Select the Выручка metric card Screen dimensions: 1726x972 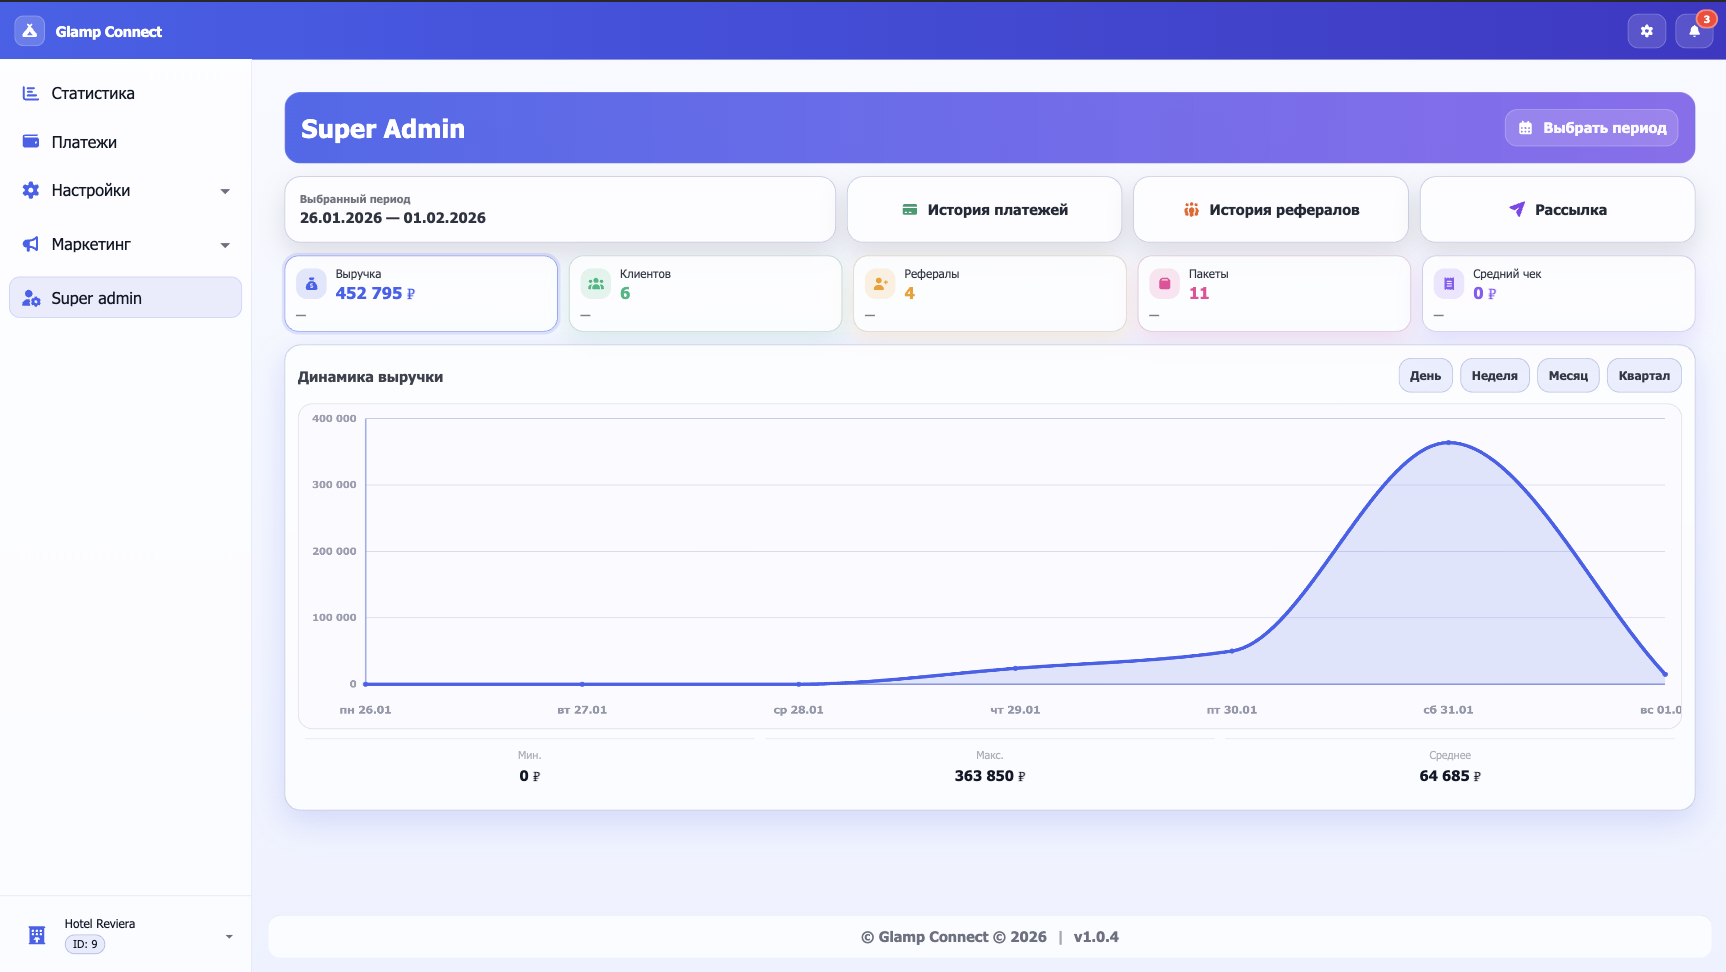pos(420,293)
